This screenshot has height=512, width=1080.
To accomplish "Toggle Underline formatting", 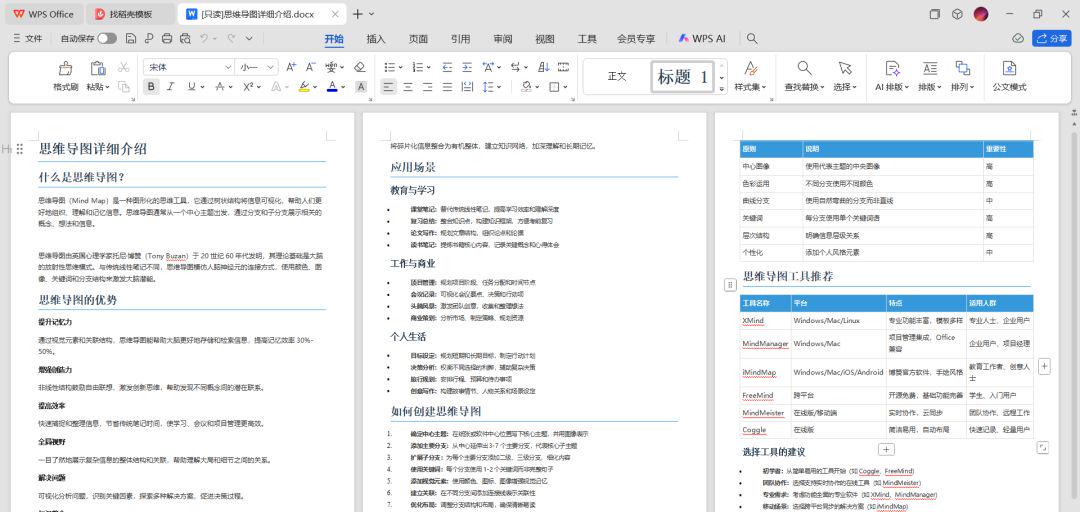I will click(191, 87).
